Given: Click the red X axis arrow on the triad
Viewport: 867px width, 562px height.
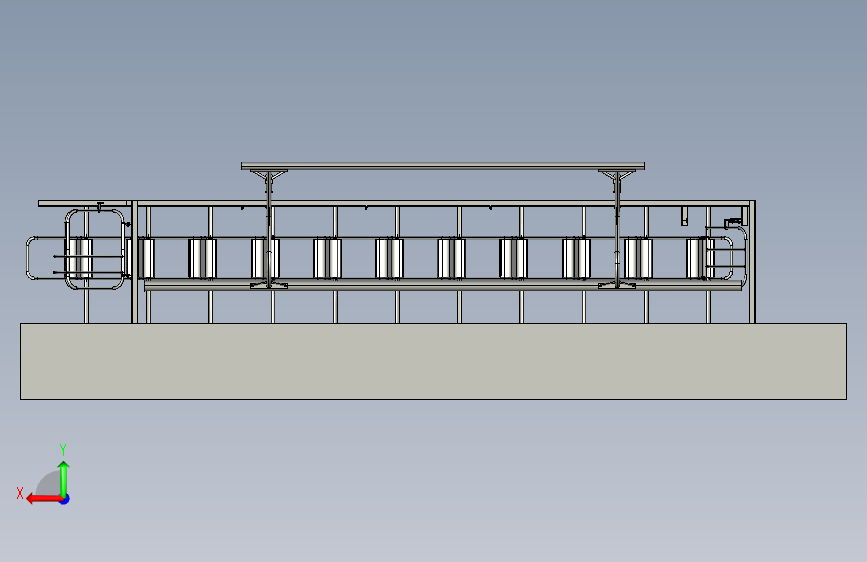Looking at the screenshot, I should click(44, 499).
